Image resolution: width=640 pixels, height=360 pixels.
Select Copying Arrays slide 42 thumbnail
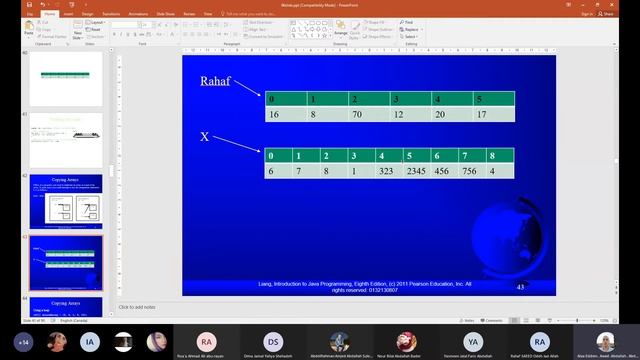click(66, 202)
